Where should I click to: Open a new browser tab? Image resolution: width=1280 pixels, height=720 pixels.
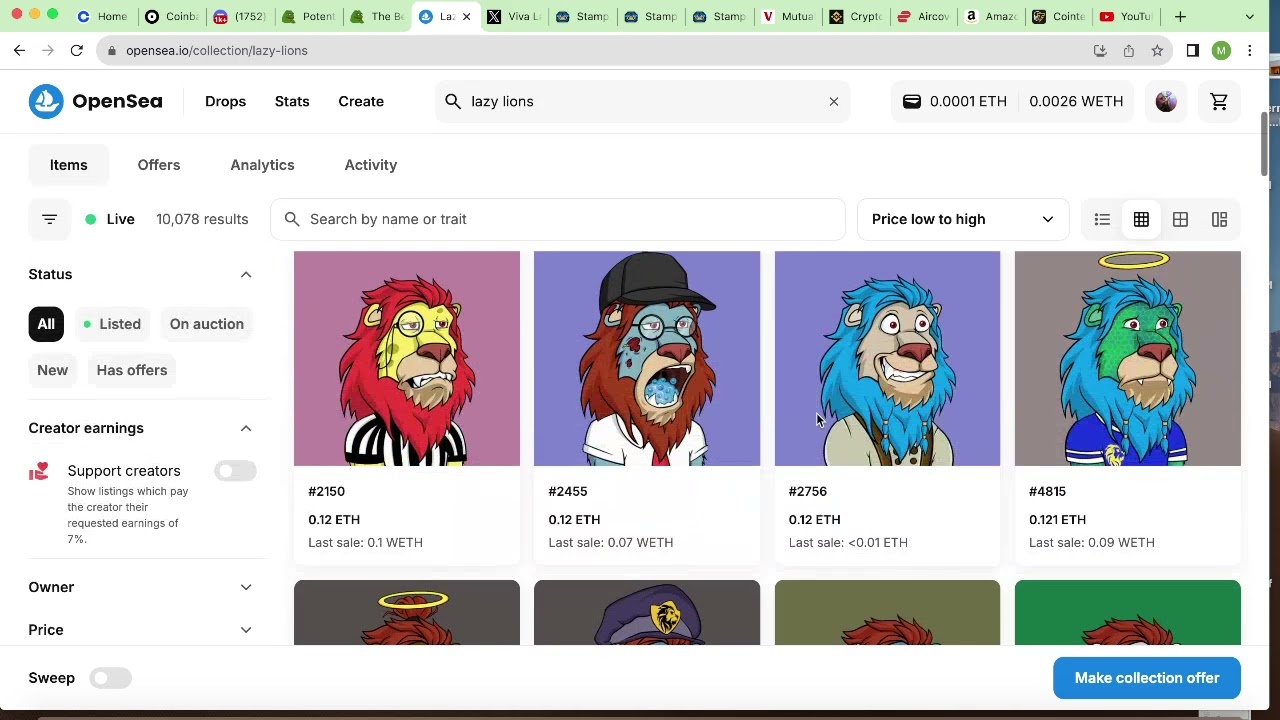[1180, 16]
